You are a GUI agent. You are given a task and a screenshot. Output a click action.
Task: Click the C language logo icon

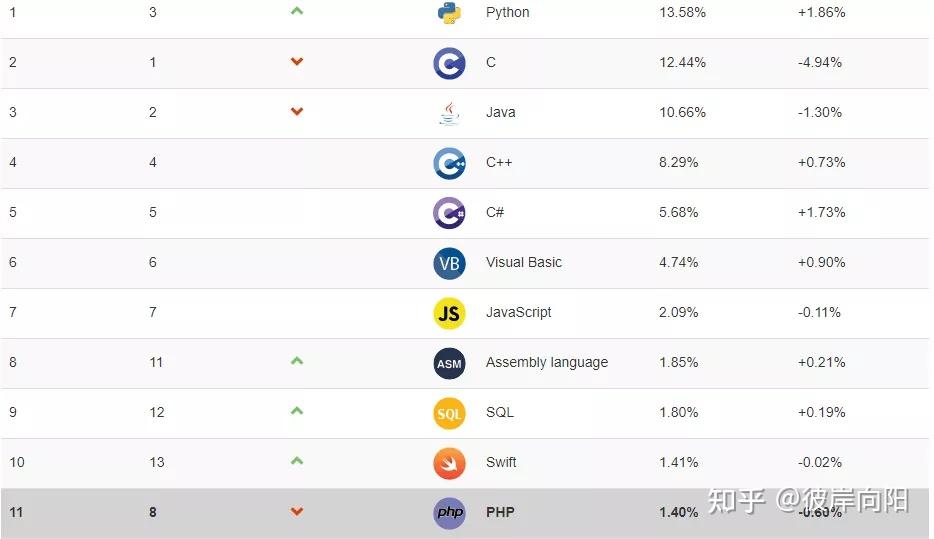[449, 63]
